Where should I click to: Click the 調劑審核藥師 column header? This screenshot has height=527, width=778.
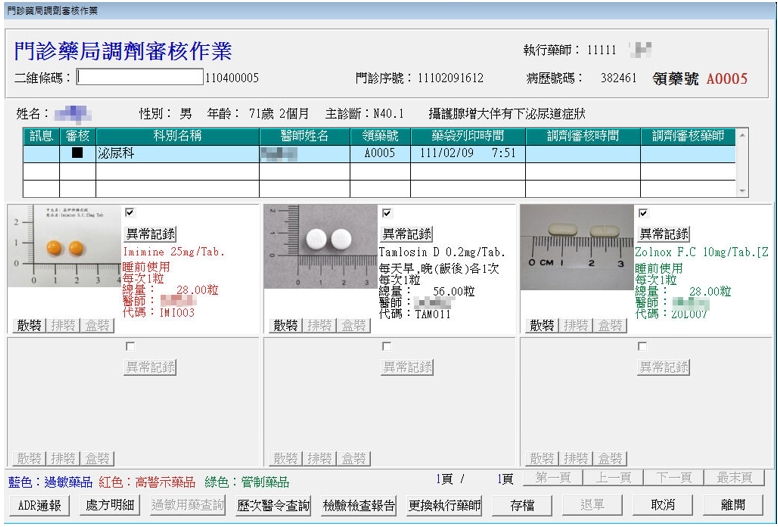(688, 136)
